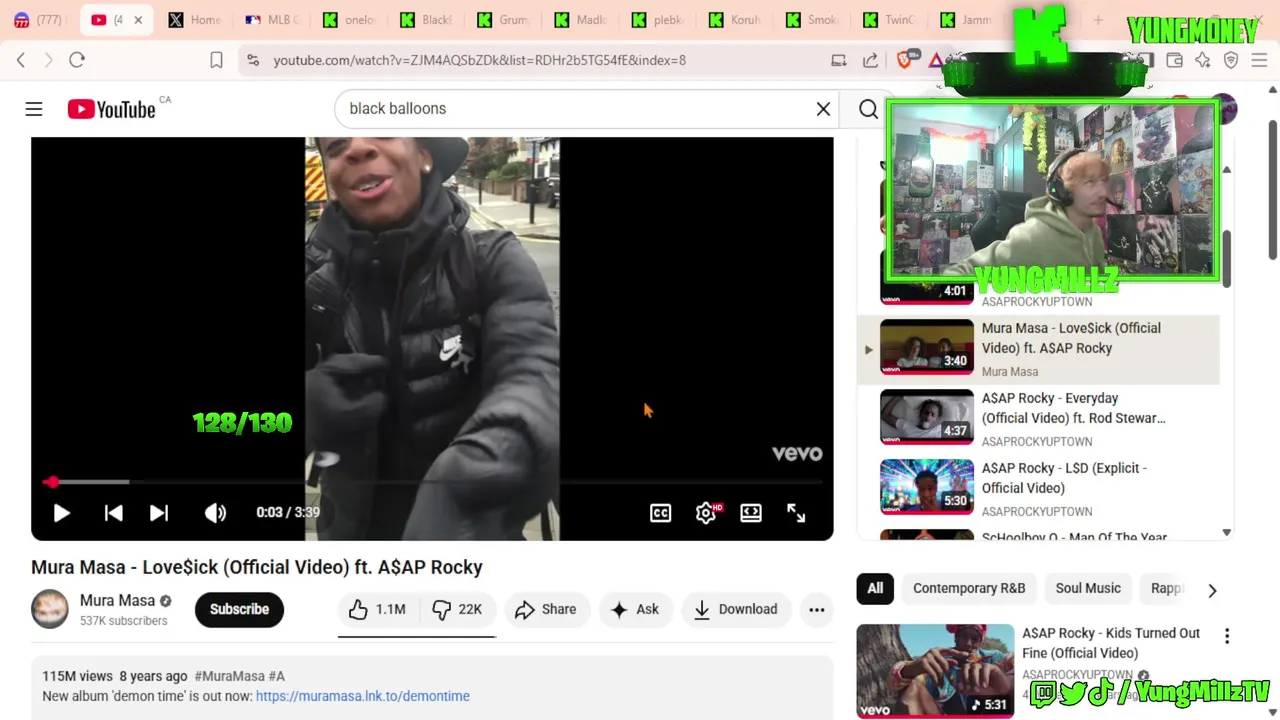Viewport: 1280px width, 720px height.
Task: Show more filter chips with right arrow
Action: tap(1212, 590)
